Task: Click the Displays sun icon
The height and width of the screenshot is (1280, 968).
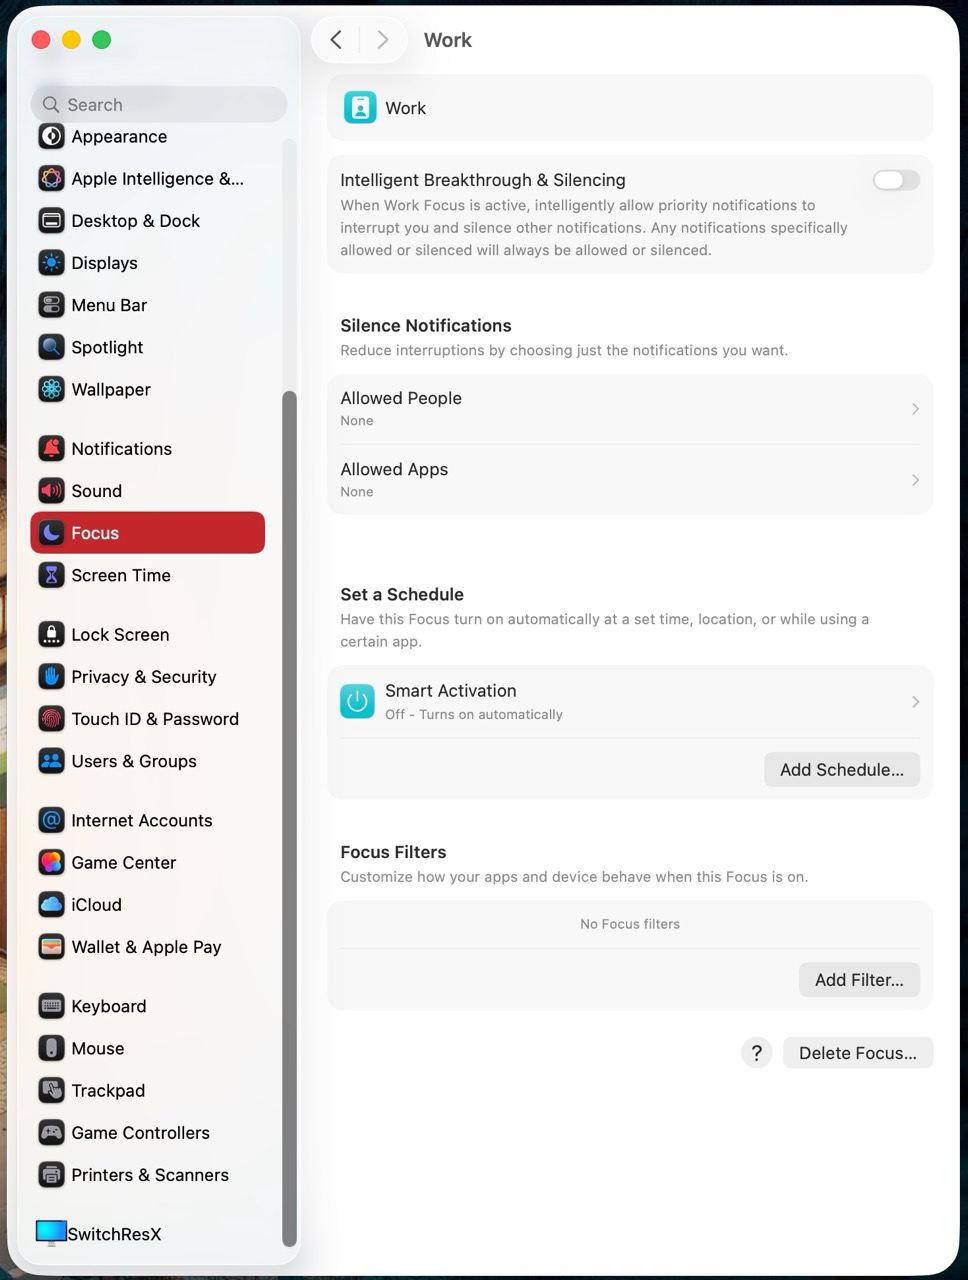Action: coord(51,262)
